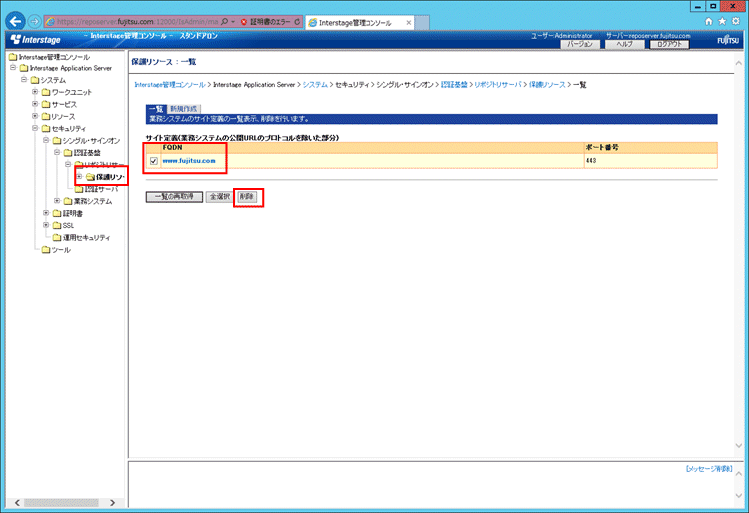Open the 保護リソース breadcrumb link
The image size is (749, 513).
click(x=547, y=85)
